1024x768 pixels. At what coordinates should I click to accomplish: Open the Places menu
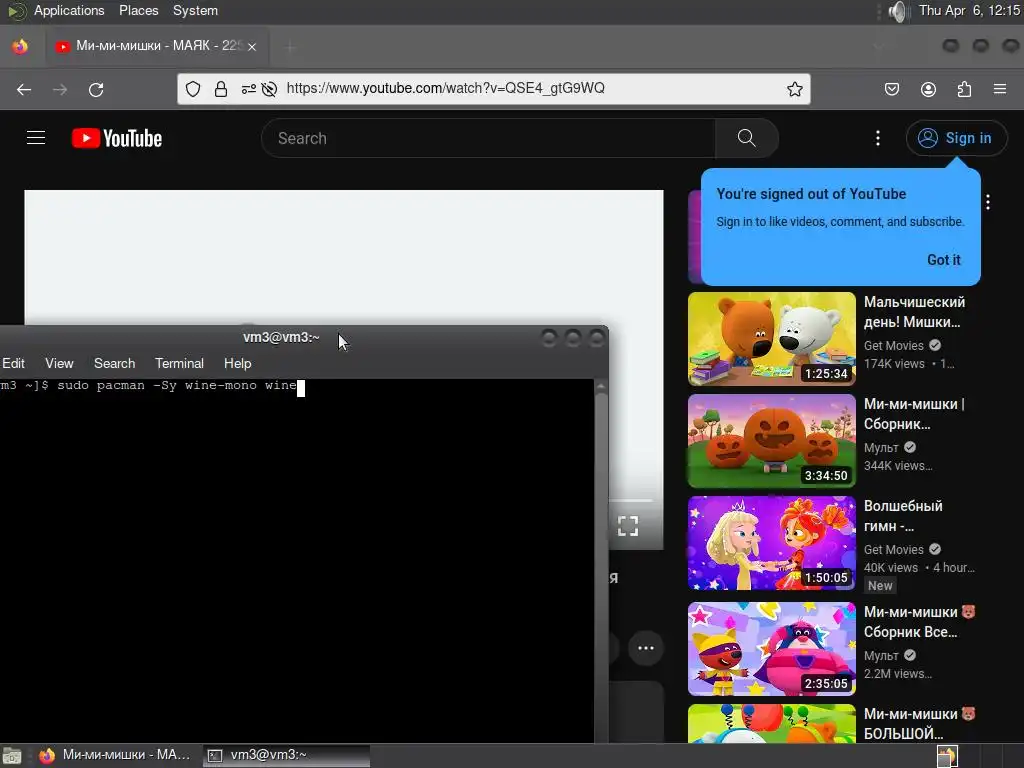138,10
